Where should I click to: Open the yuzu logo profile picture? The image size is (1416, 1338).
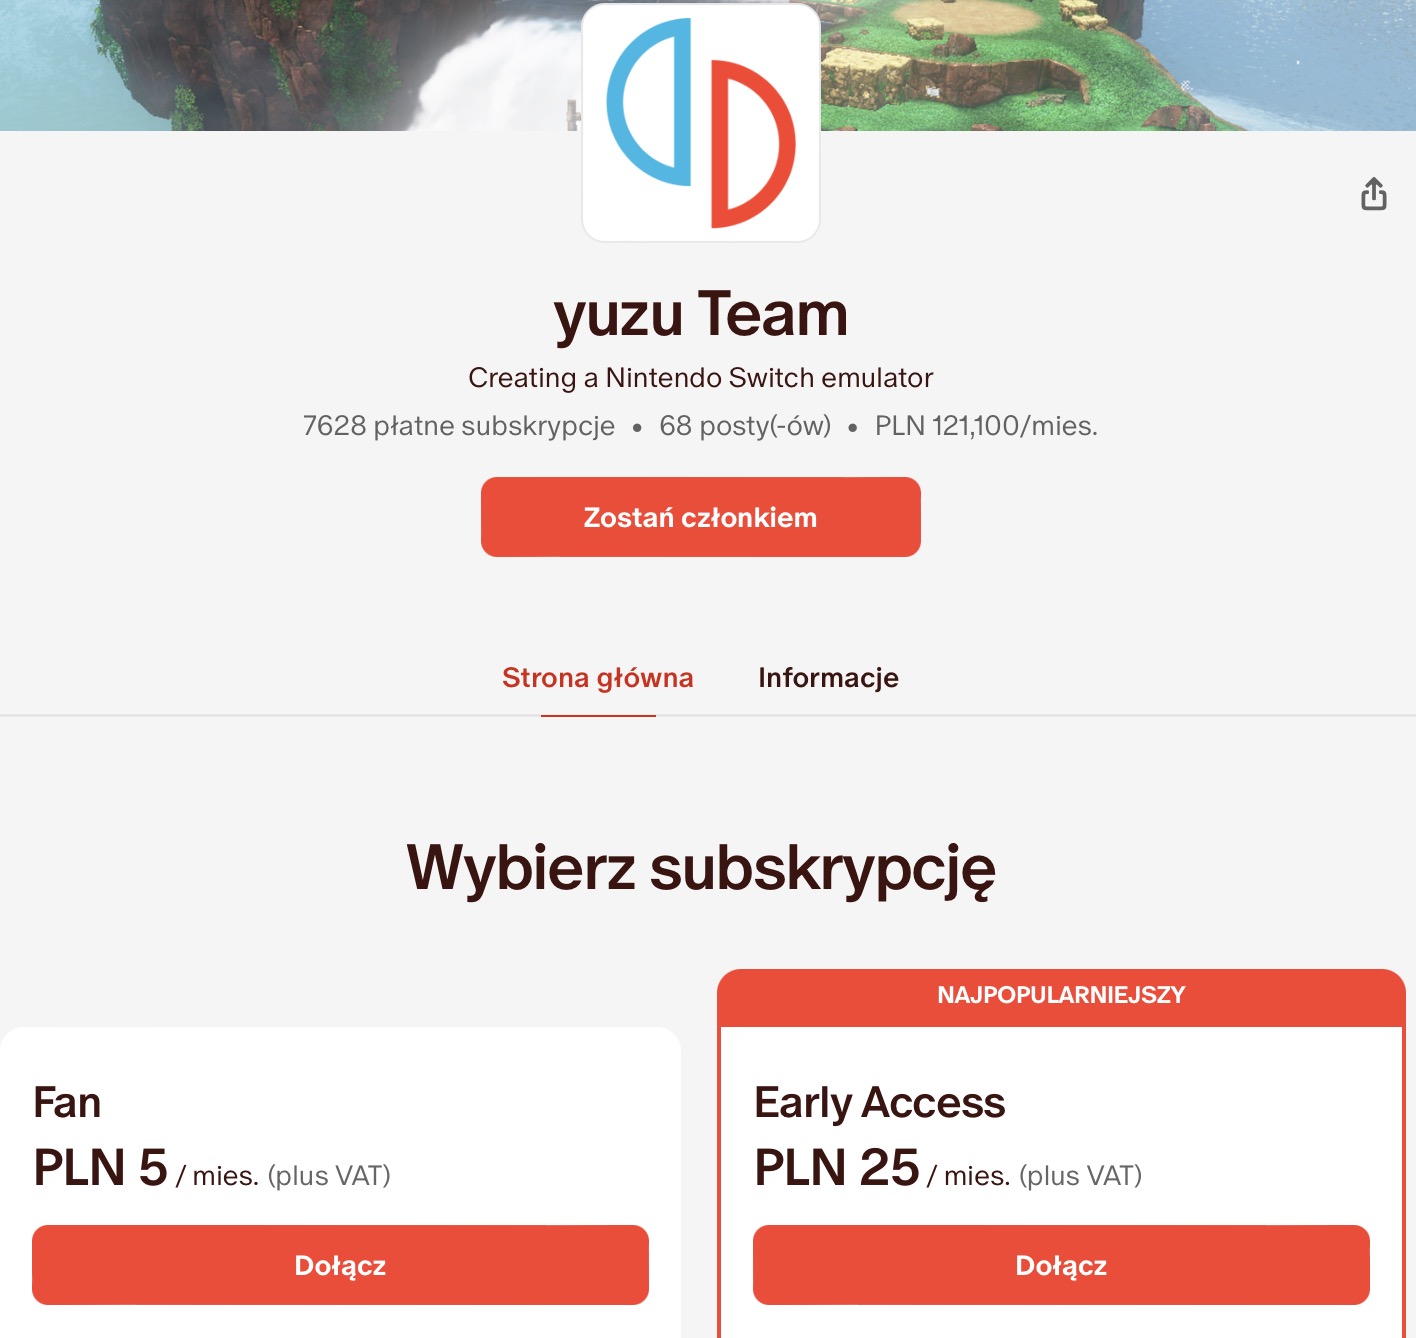click(701, 122)
